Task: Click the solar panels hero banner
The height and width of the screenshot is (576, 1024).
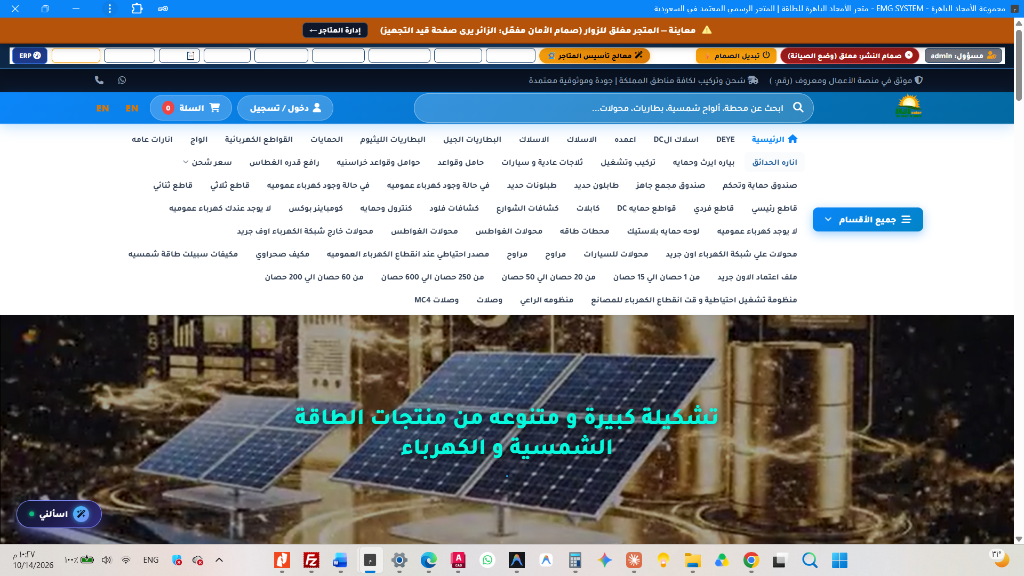Action: (x=507, y=429)
